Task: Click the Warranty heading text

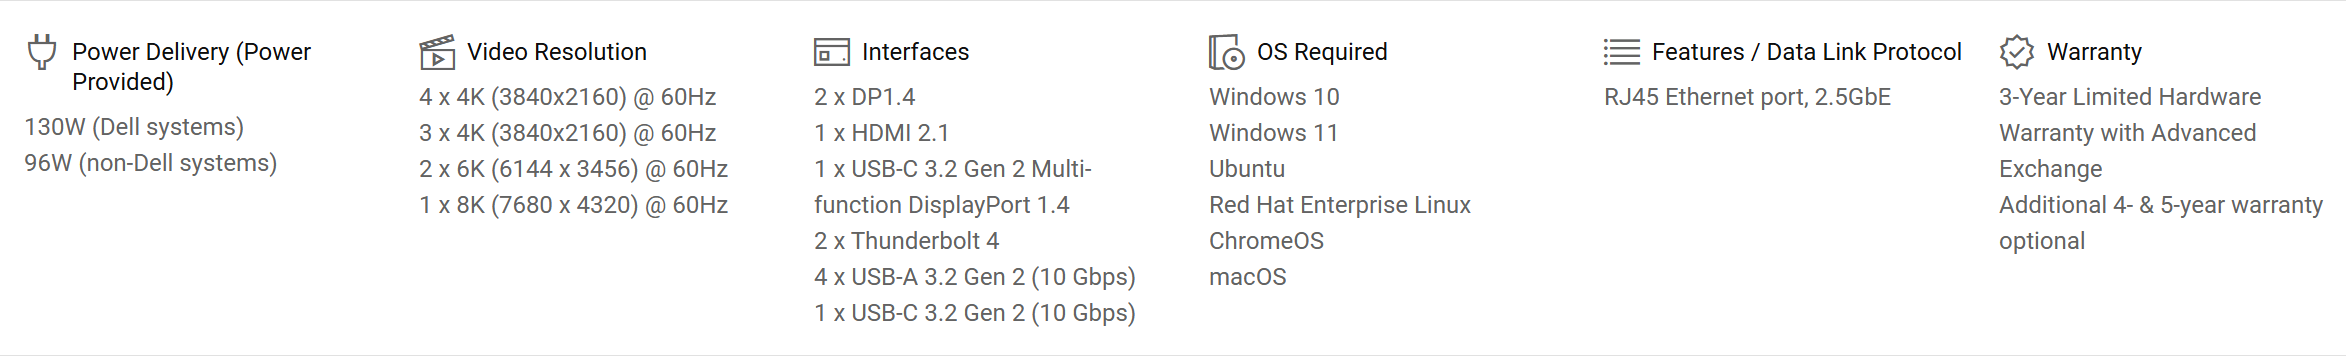Action: point(2094,52)
